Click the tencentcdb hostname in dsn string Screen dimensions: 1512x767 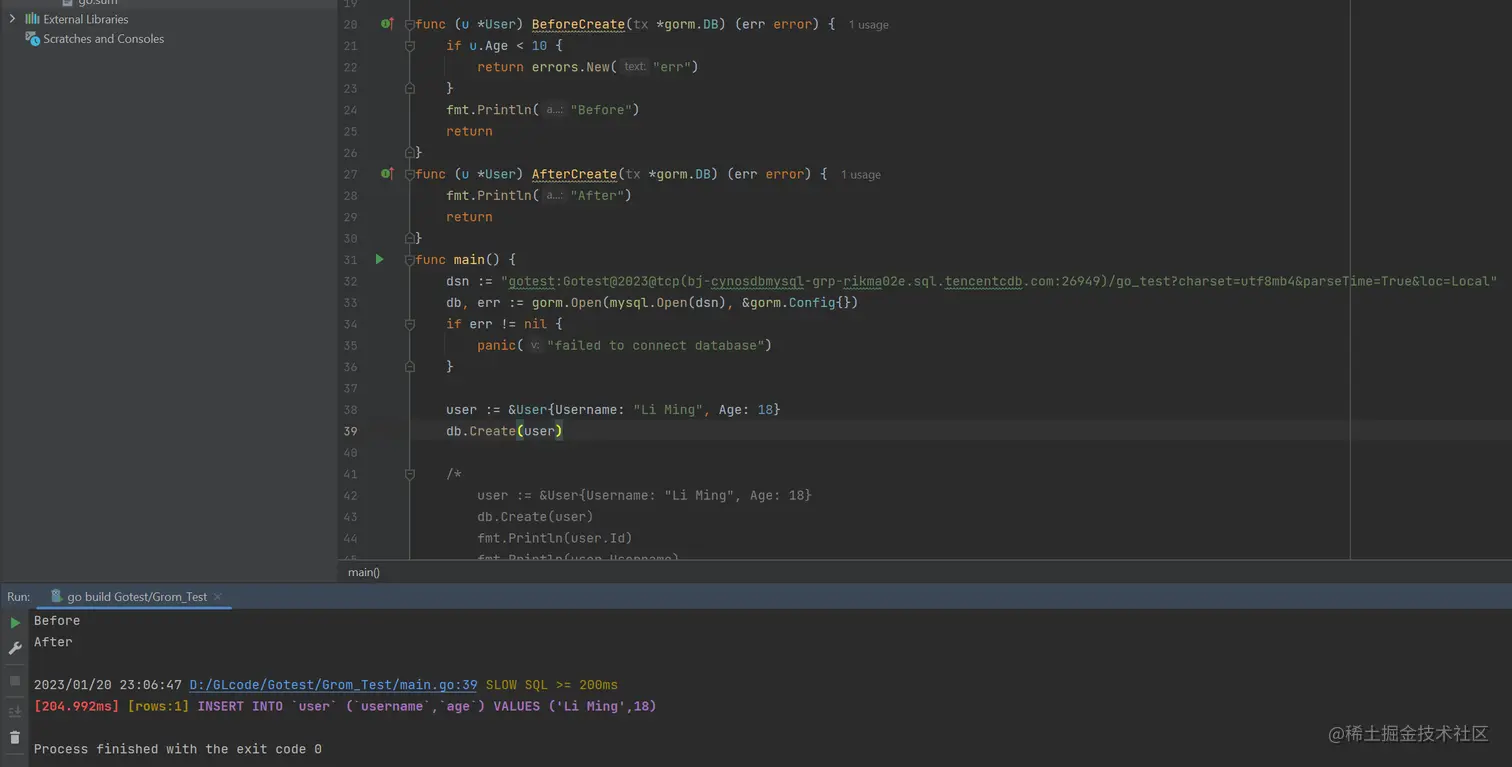[x=983, y=281]
